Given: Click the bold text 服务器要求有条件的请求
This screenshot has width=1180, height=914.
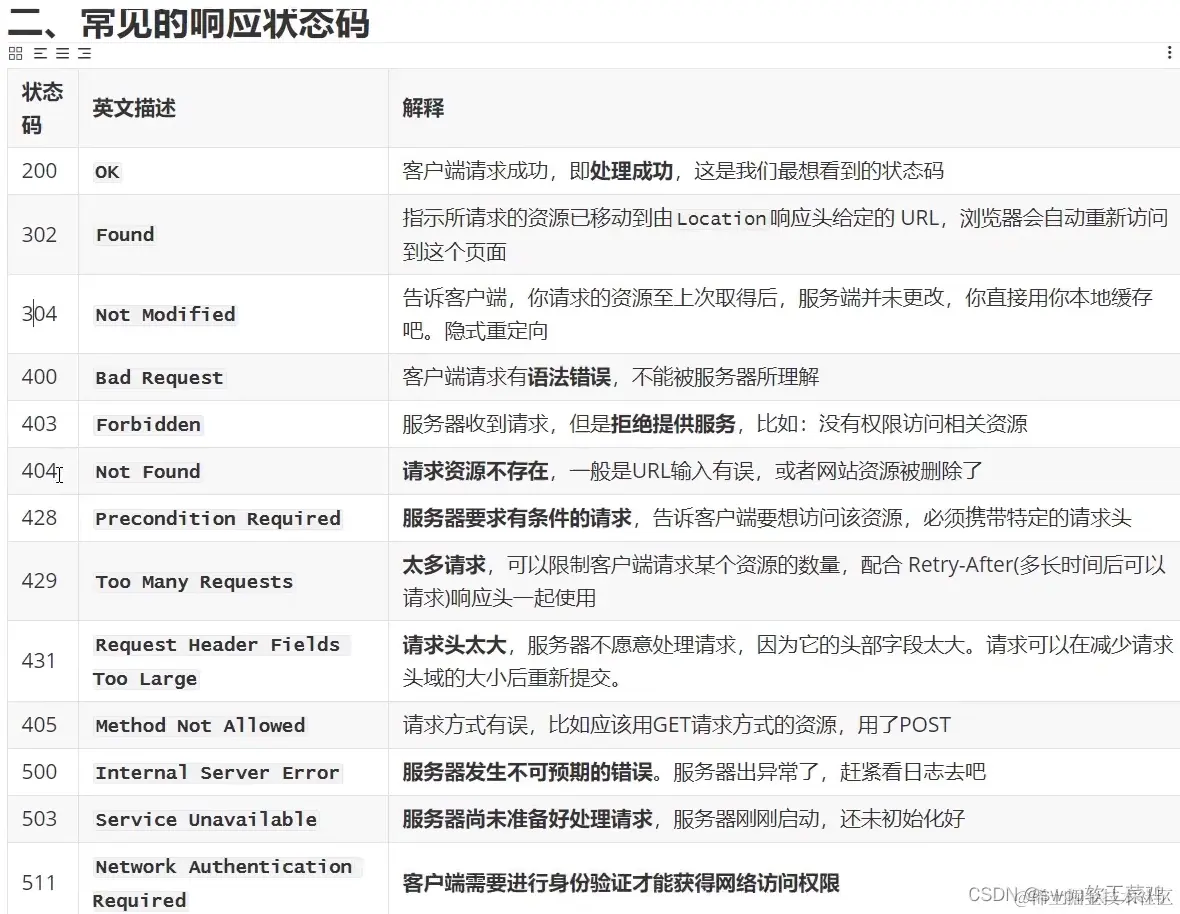Looking at the screenshot, I should coord(517,518).
